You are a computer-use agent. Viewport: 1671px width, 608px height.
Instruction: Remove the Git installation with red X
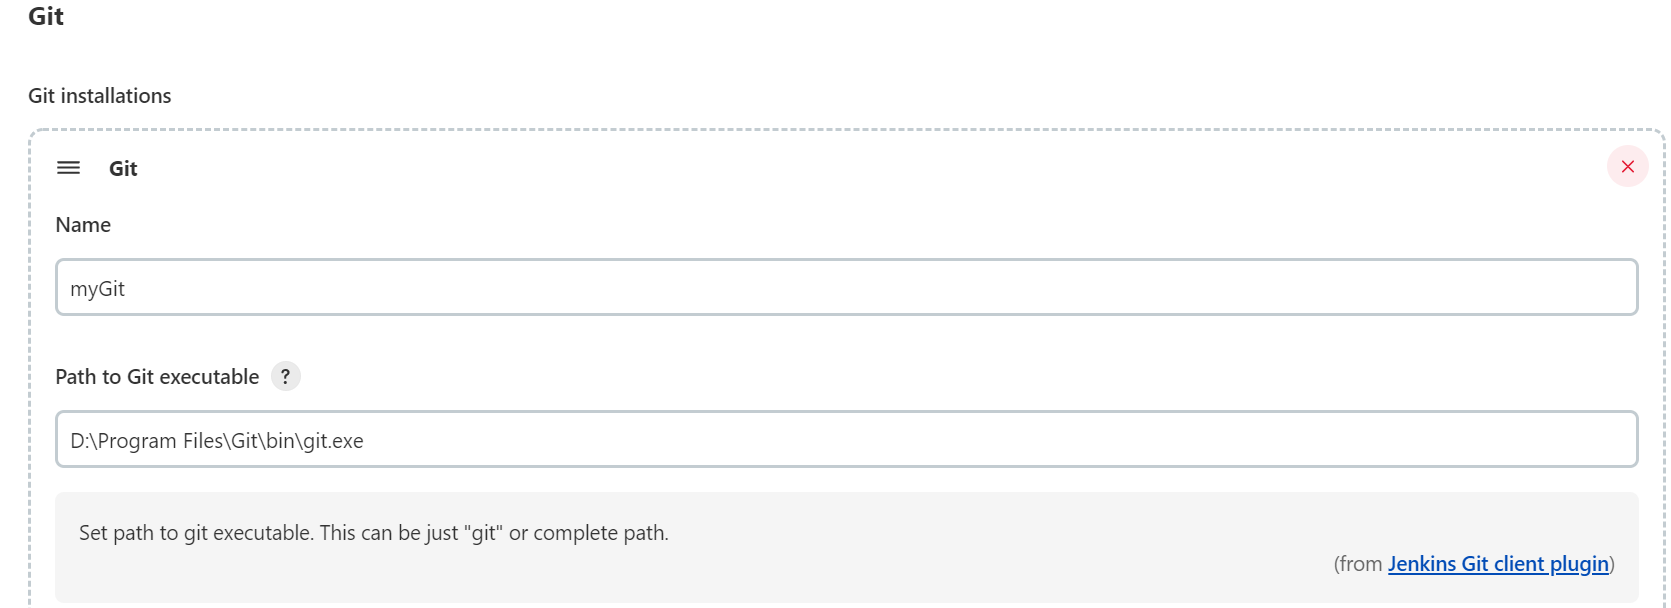coord(1627,167)
